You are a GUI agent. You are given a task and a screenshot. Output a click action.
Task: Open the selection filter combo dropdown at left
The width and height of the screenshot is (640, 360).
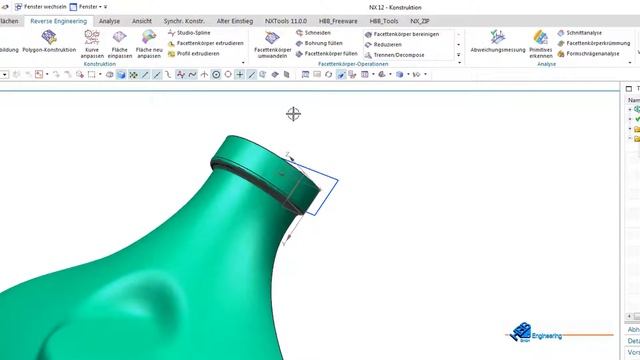pos(4,74)
